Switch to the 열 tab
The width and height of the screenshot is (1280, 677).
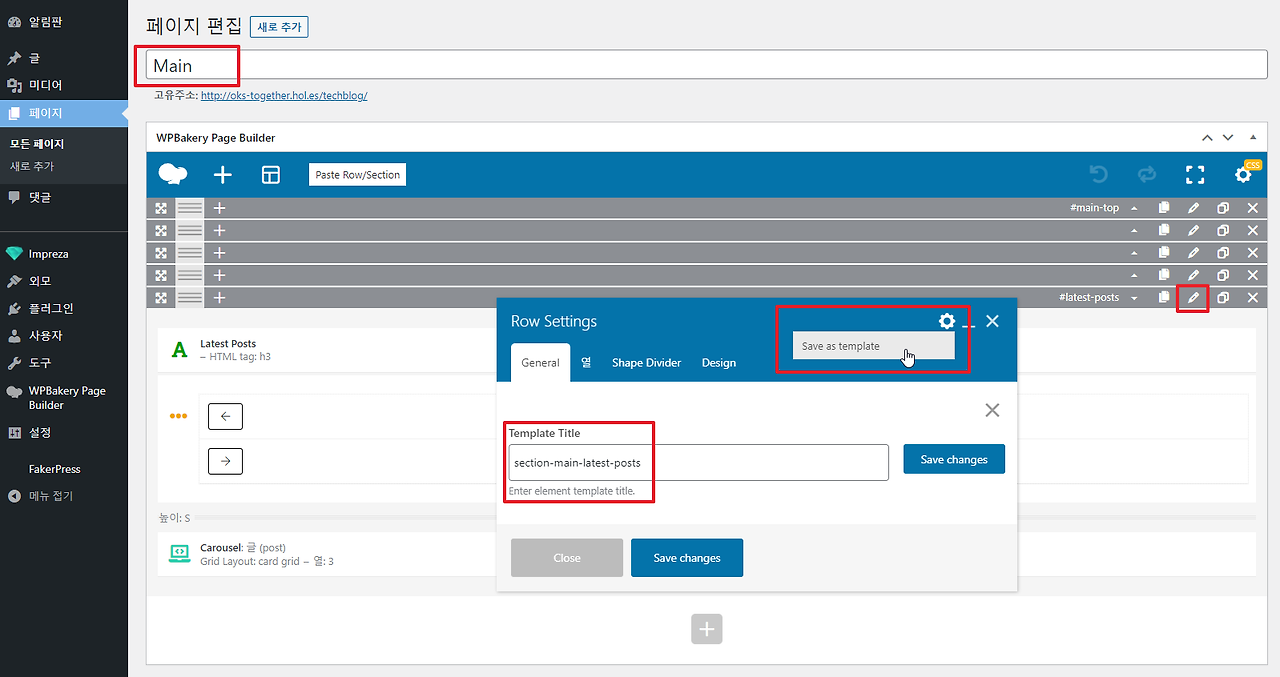coord(586,363)
